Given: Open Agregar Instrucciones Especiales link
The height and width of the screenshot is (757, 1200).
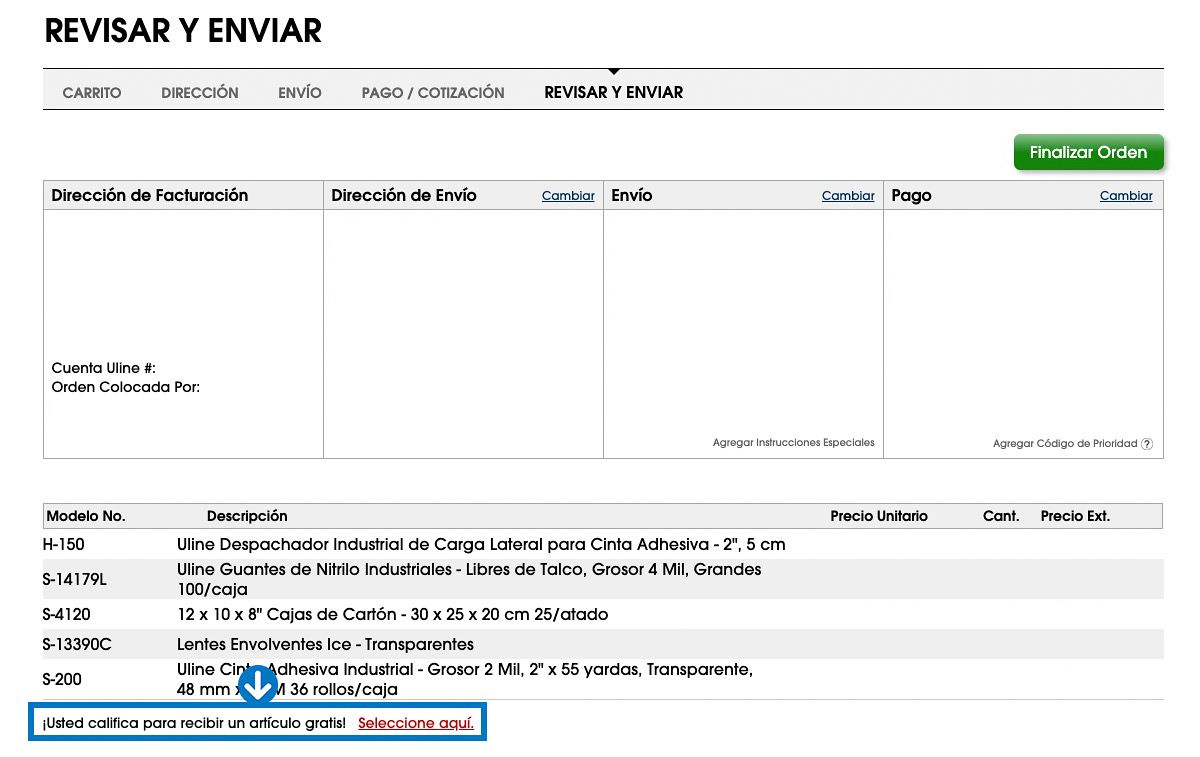Looking at the screenshot, I should click(x=794, y=442).
